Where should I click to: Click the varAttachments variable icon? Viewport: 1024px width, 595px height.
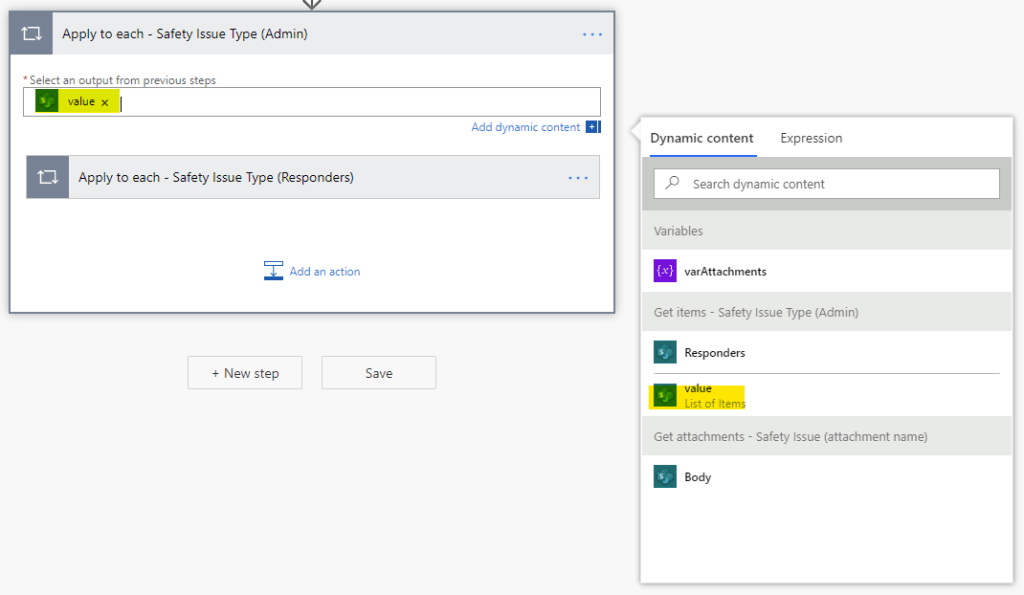coord(665,271)
